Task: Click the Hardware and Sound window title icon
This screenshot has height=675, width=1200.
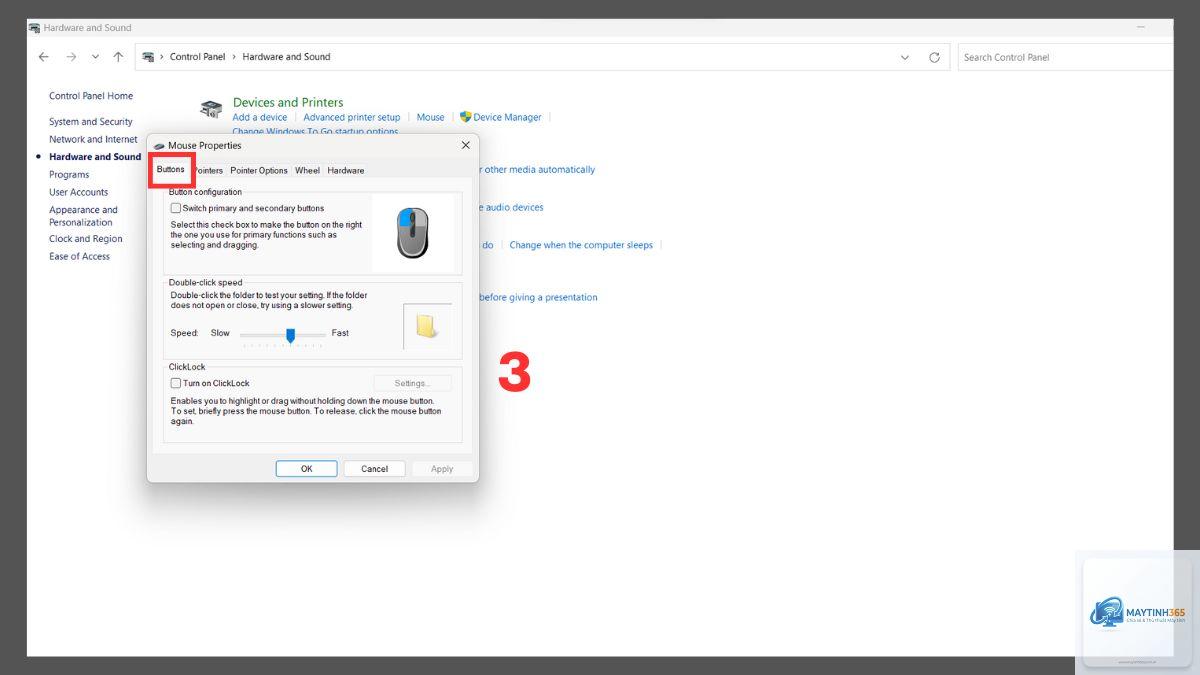Action: [x=34, y=28]
